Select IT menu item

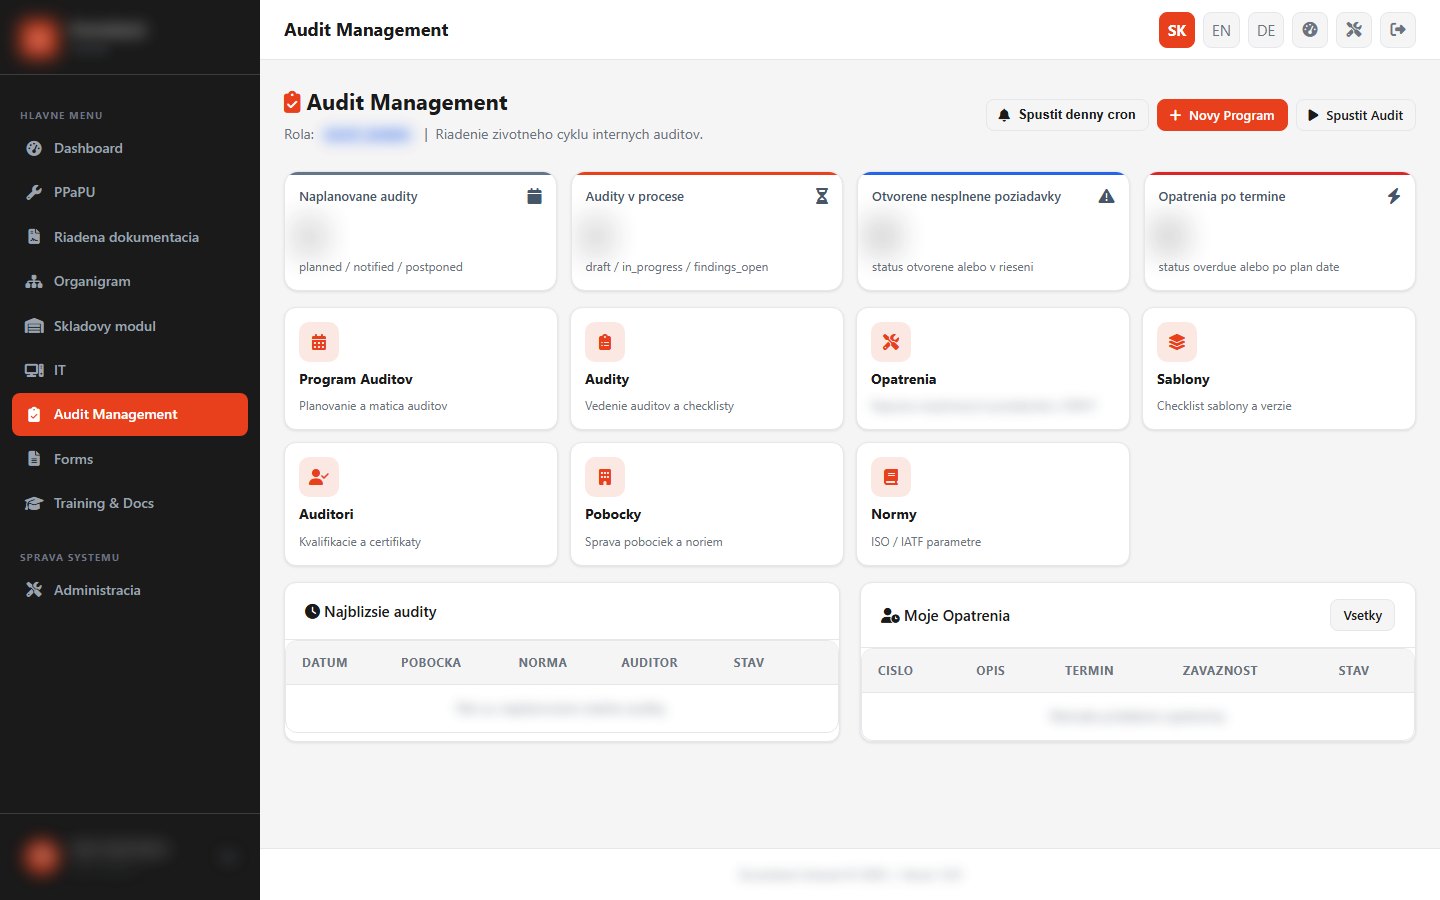coord(130,370)
